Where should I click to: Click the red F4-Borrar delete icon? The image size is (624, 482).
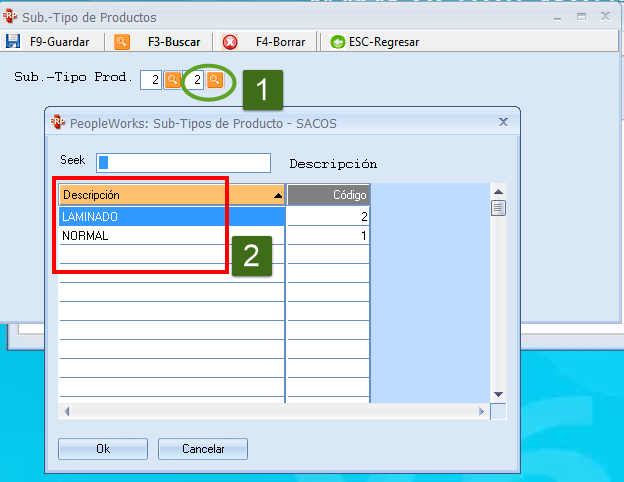pos(230,42)
